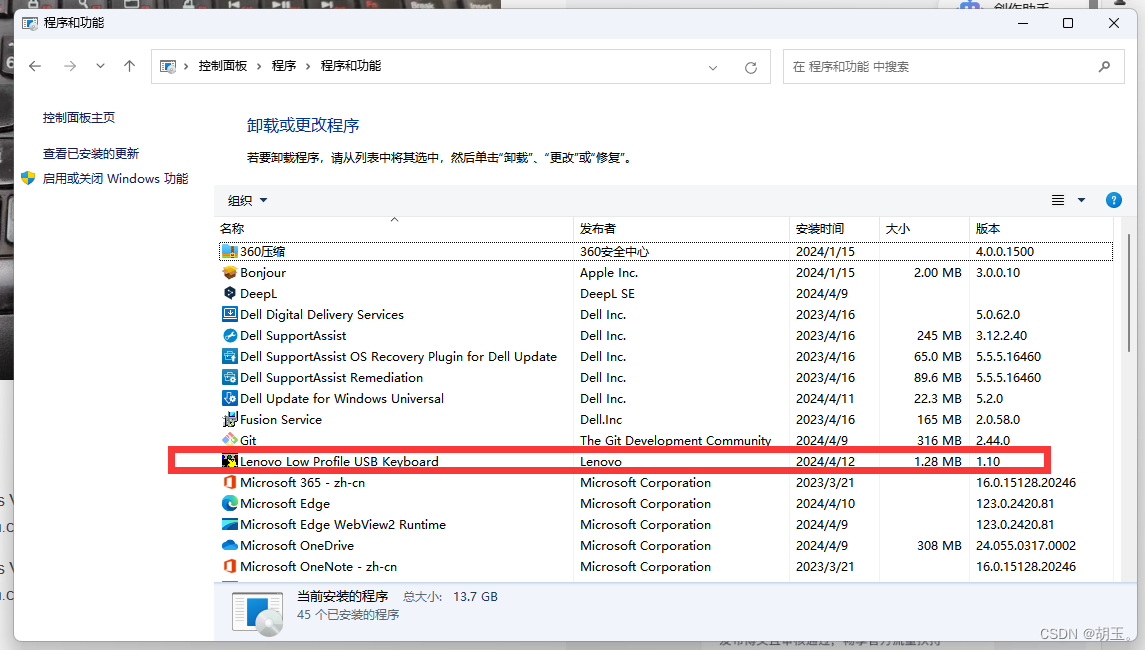Image resolution: width=1145 pixels, height=650 pixels.
Task: Select the 程序 breadcrumb
Action: 283,66
